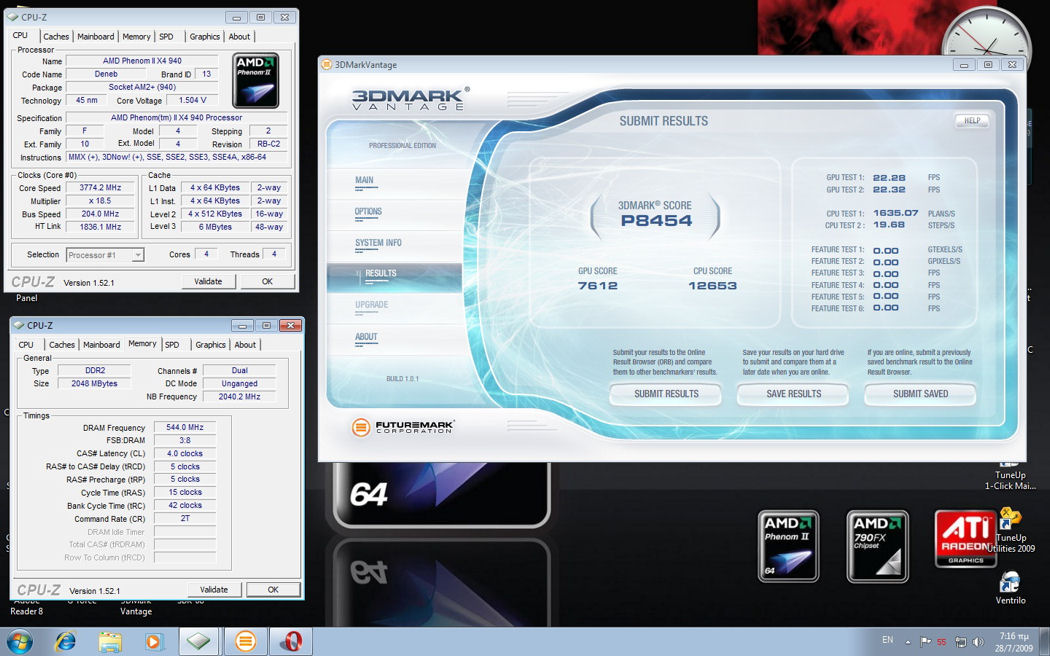Open OPTIONS in the 3DMark sidebar
Image resolution: width=1050 pixels, height=656 pixels.
(x=368, y=212)
